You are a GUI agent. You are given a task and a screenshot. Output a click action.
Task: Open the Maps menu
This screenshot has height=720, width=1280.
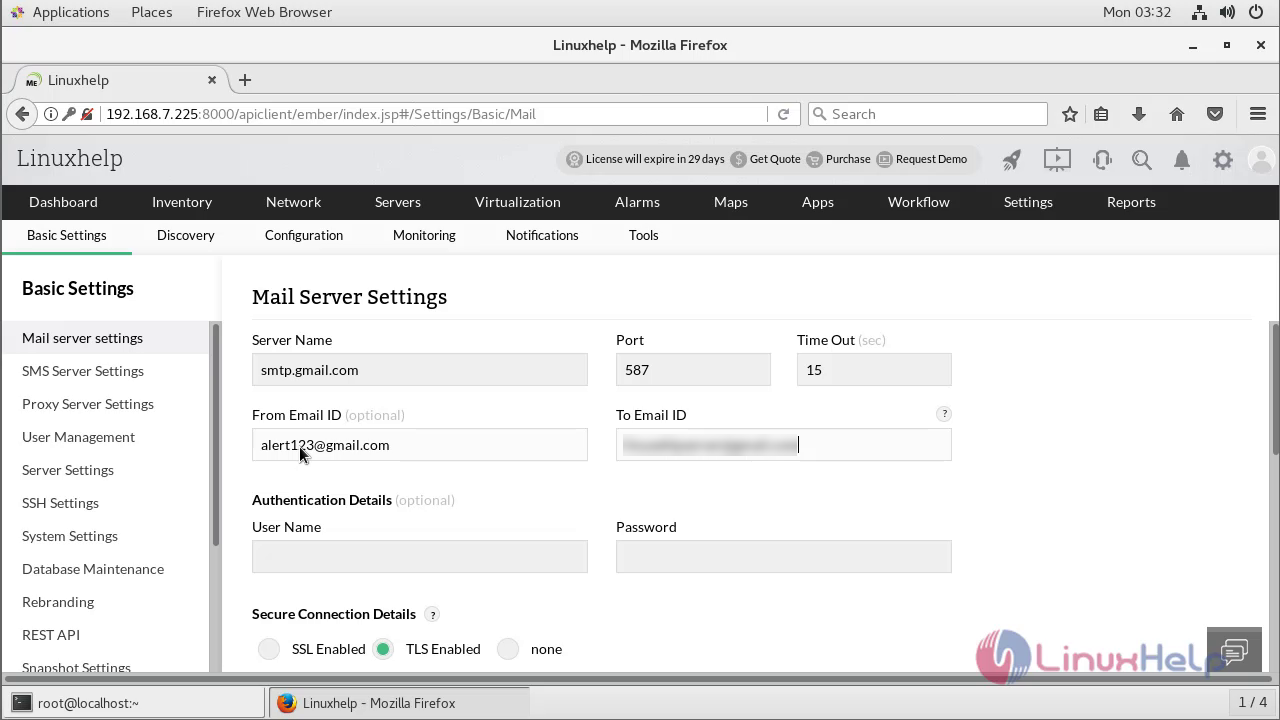pyautogui.click(x=731, y=202)
